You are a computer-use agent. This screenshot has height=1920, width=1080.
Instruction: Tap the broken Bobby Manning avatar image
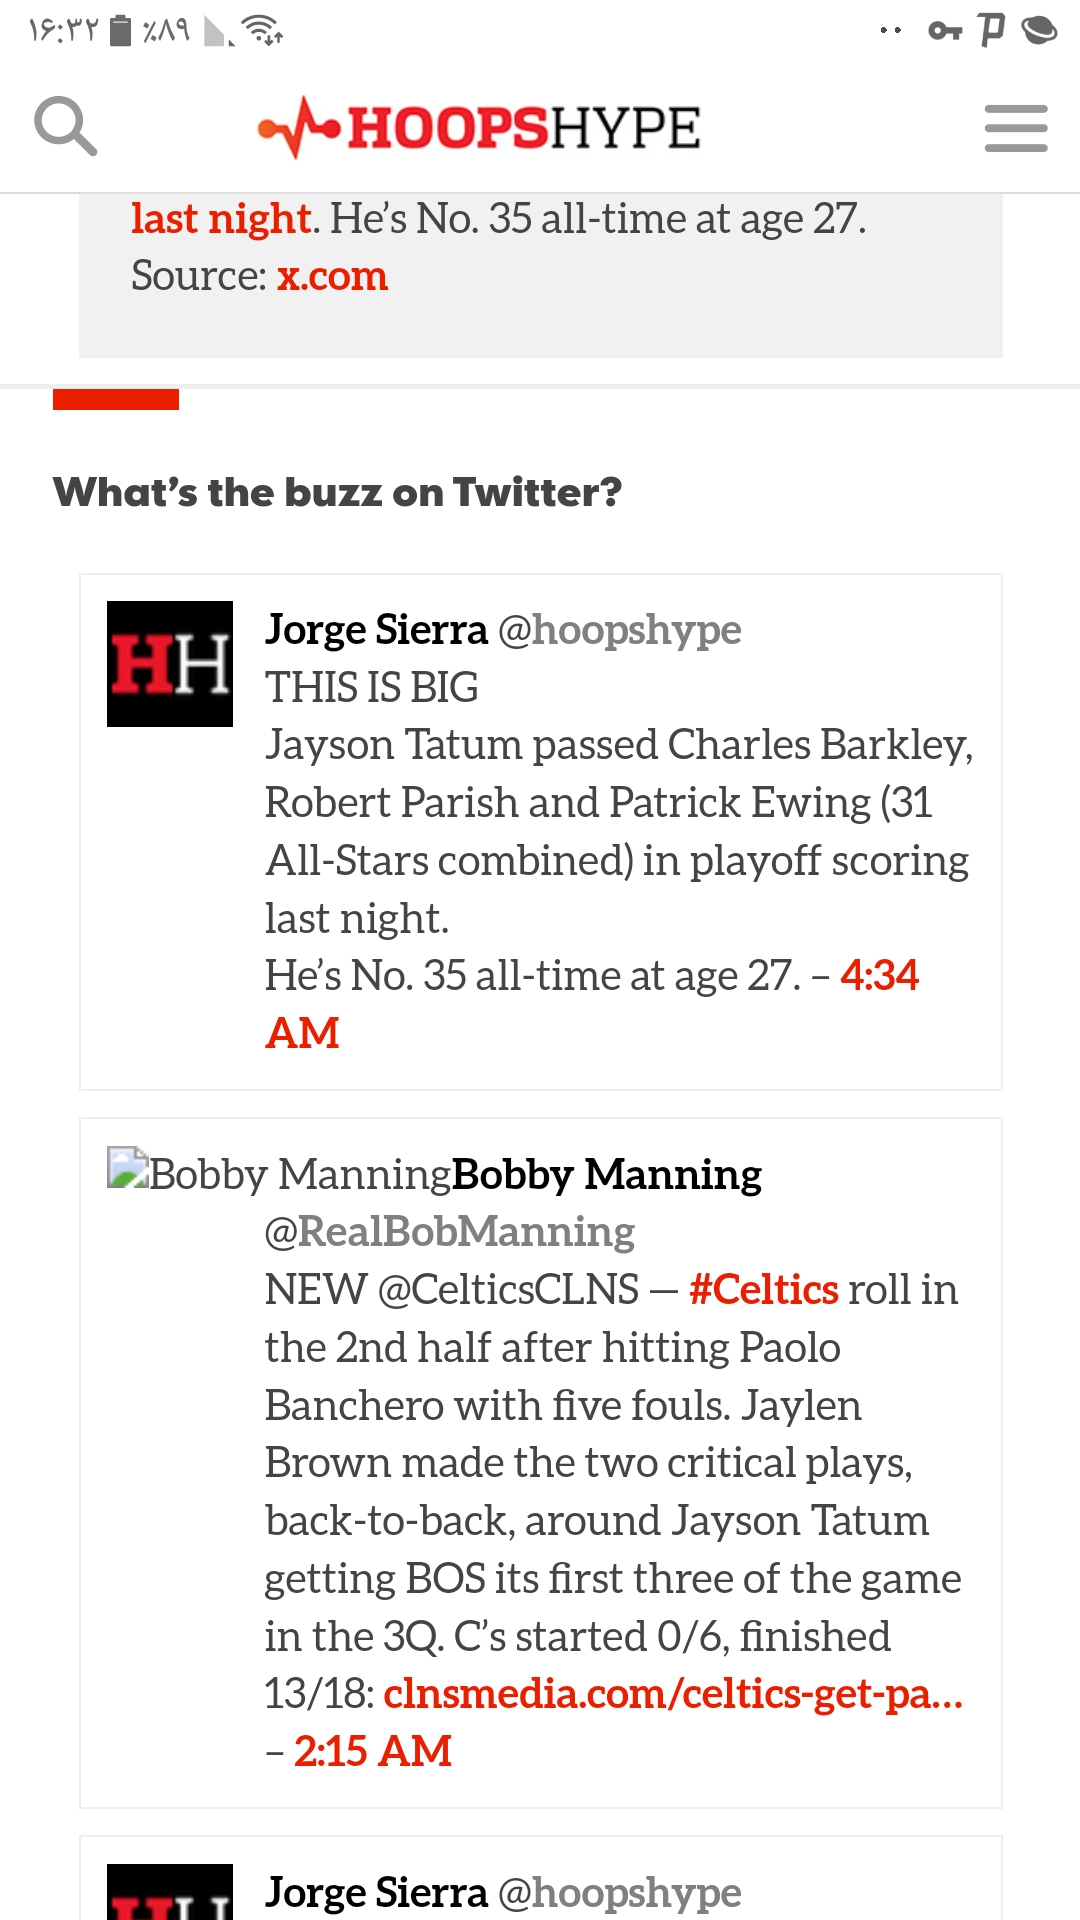pos(128,1167)
